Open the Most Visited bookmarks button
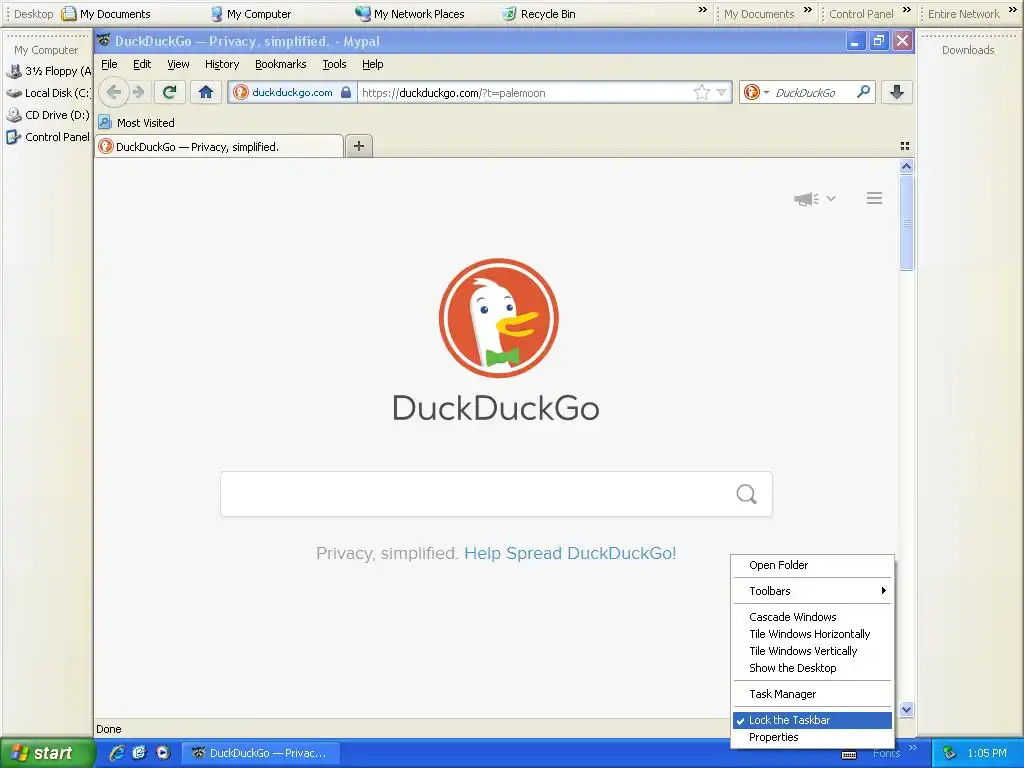 coord(136,122)
